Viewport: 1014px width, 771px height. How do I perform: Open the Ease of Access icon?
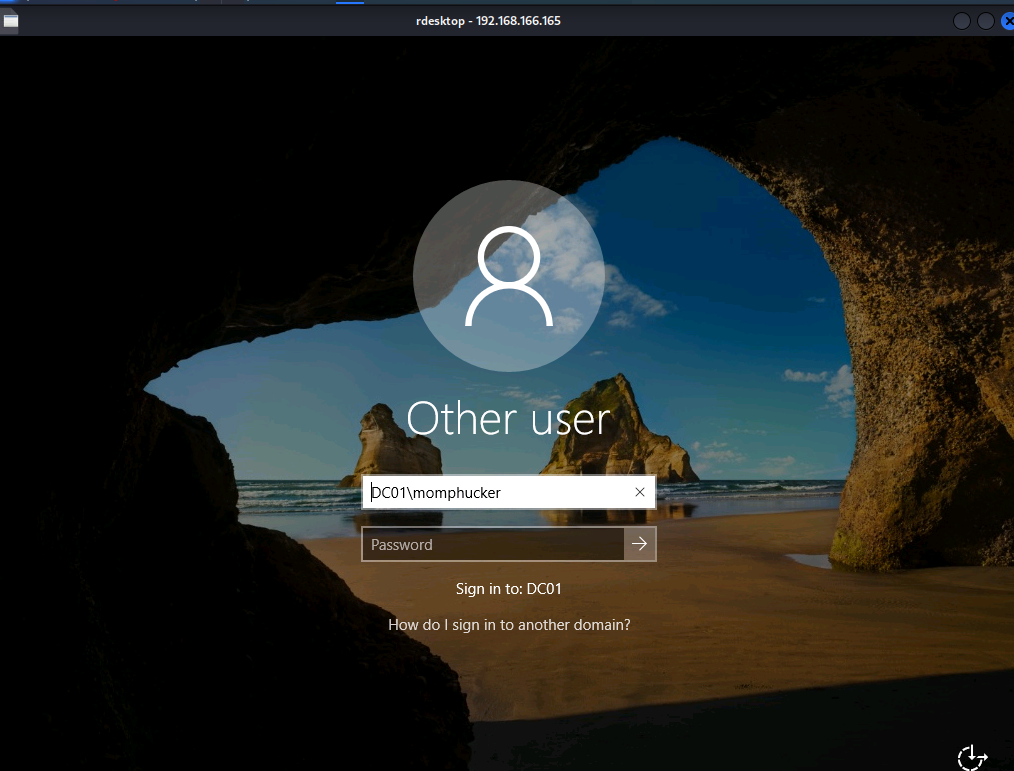(972, 757)
